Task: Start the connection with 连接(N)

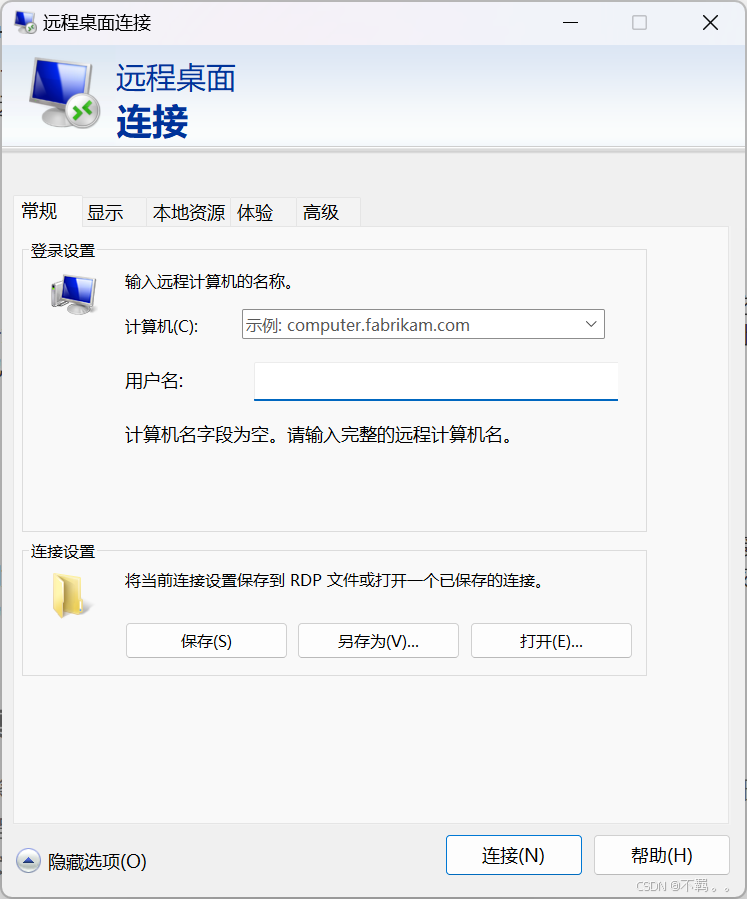Action: (513, 855)
